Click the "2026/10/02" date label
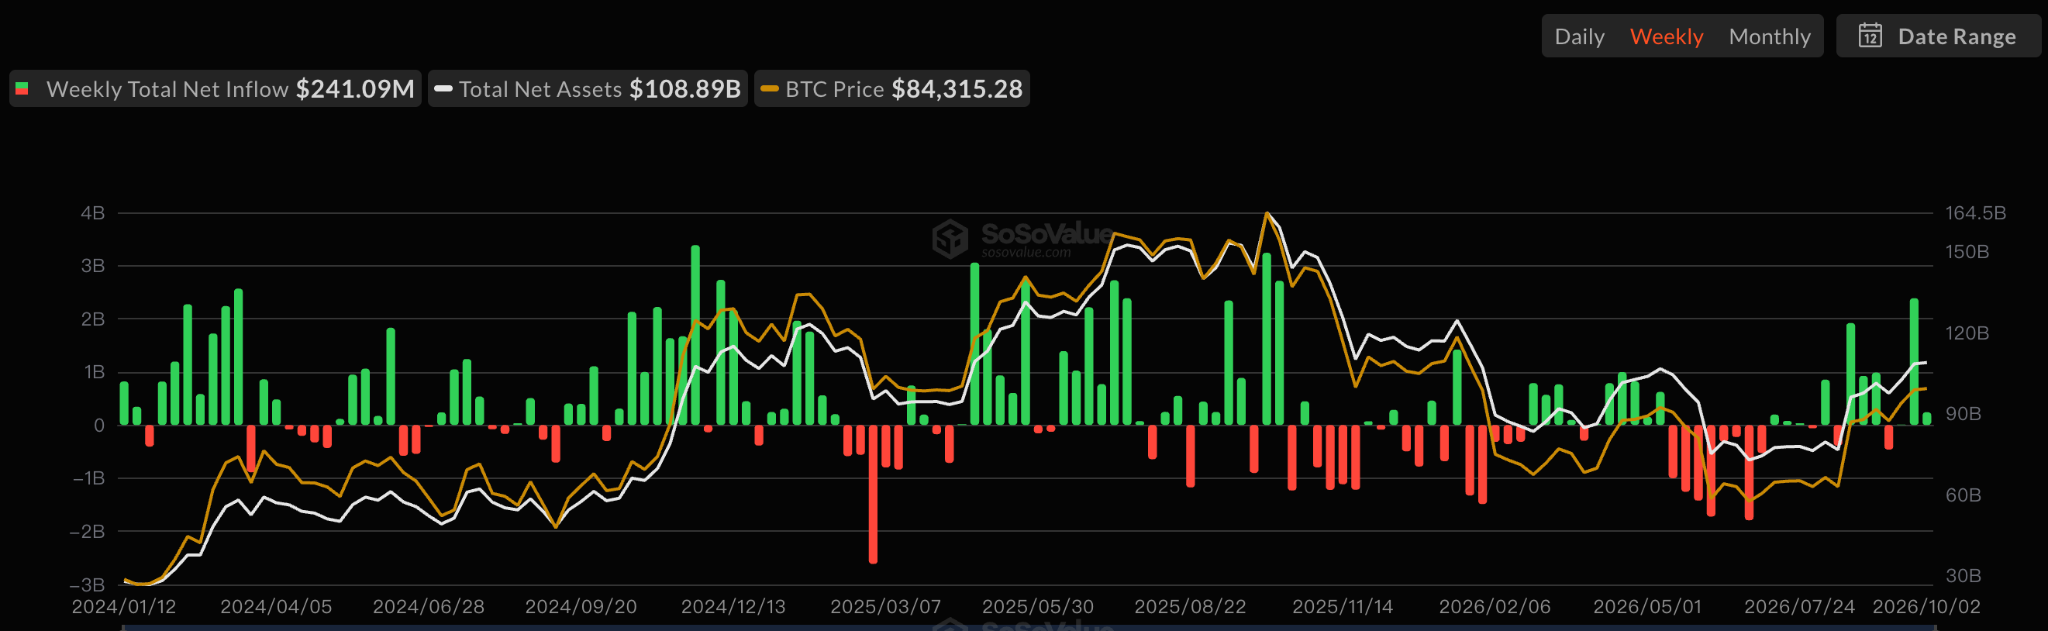2048x631 pixels. coord(1926,607)
